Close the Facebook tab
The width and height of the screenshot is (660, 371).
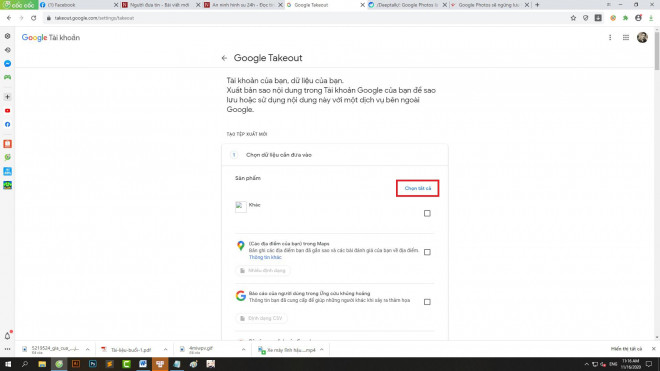click(116, 5)
